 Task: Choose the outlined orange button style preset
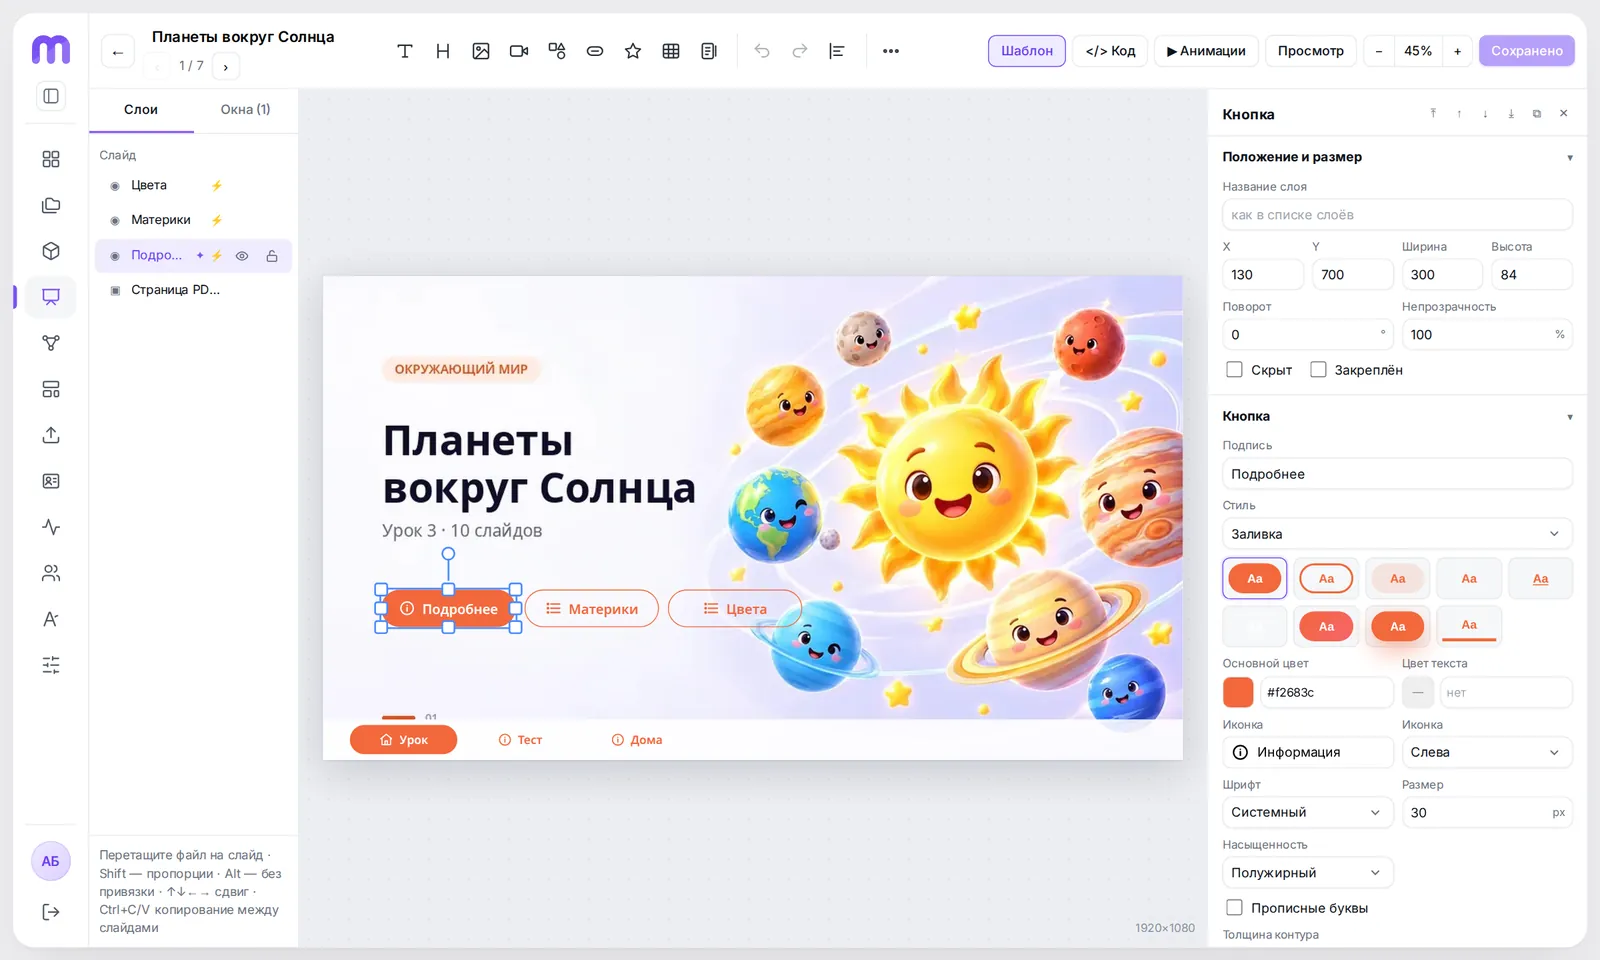[1326, 578]
